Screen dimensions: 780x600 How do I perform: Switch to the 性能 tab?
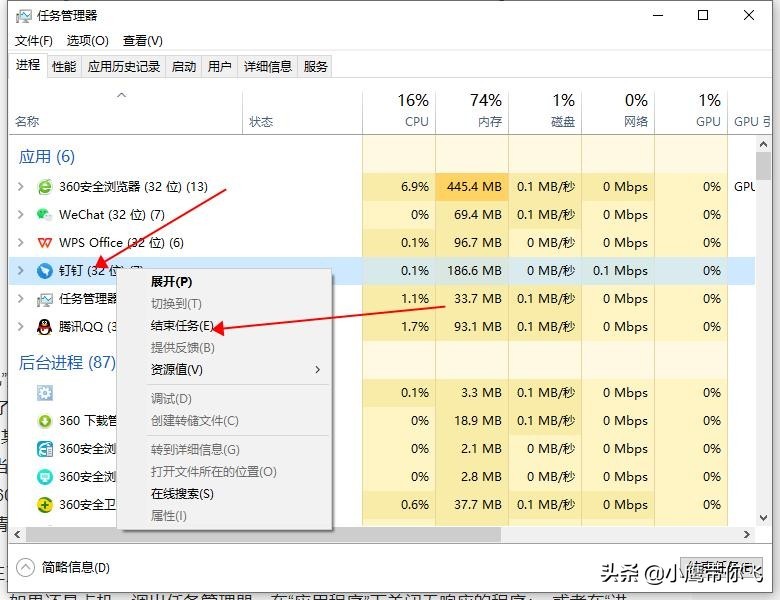(64, 66)
